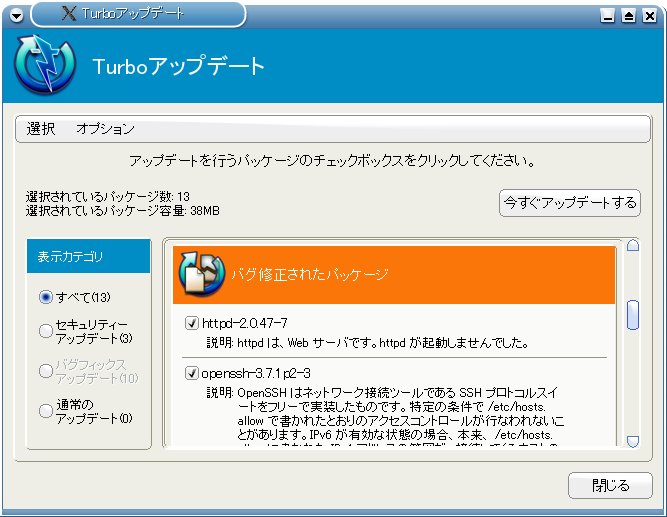Screen dimensions: 667x517
Task: Maximize the Turbo Update window
Action: click(x=628, y=16)
